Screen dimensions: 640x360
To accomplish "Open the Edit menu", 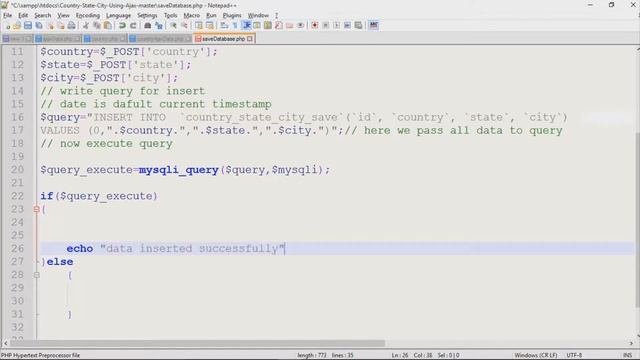I will pos(23,15).
